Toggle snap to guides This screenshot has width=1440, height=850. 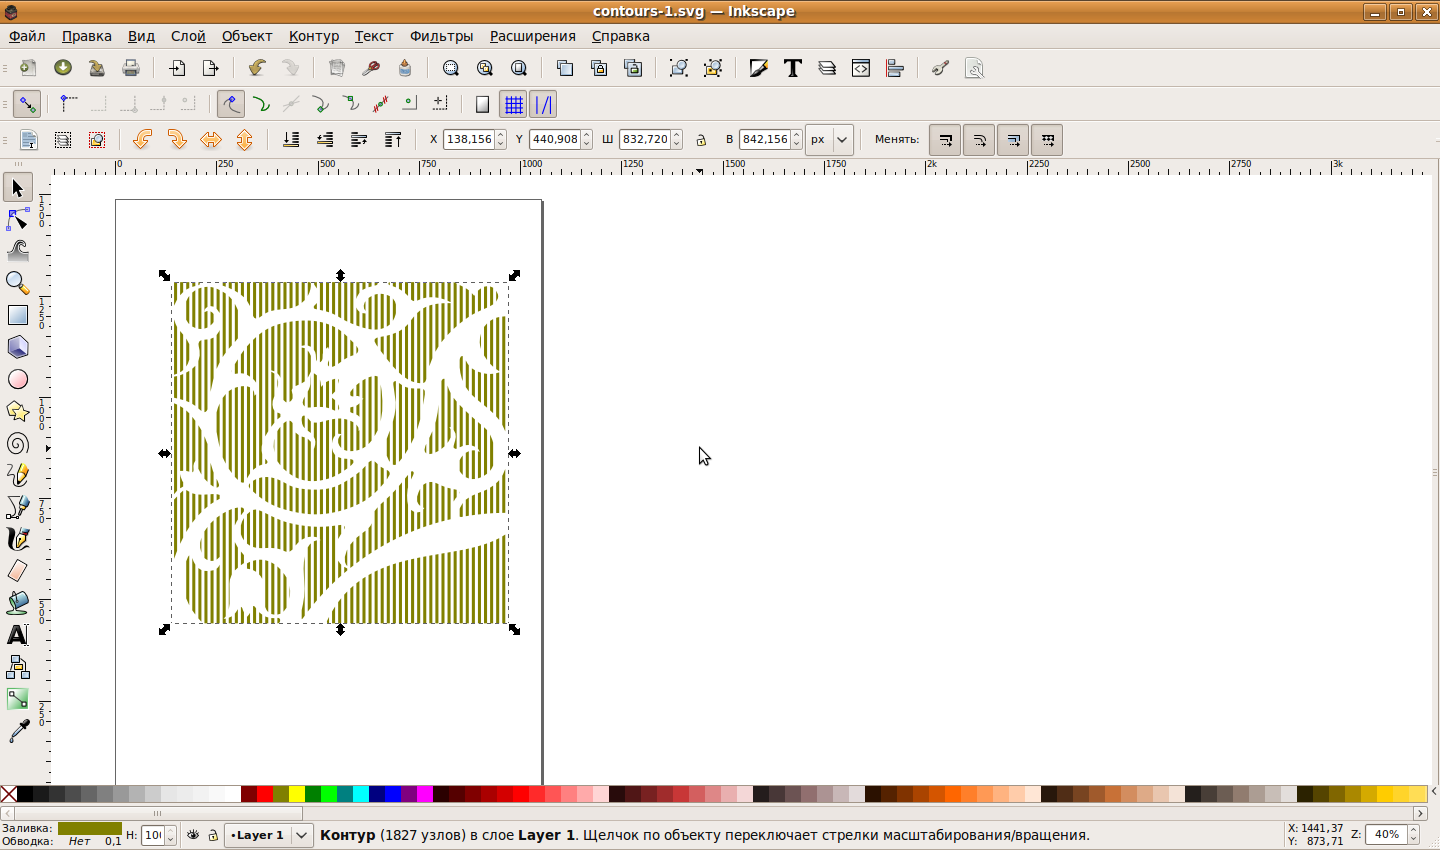[543, 104]
